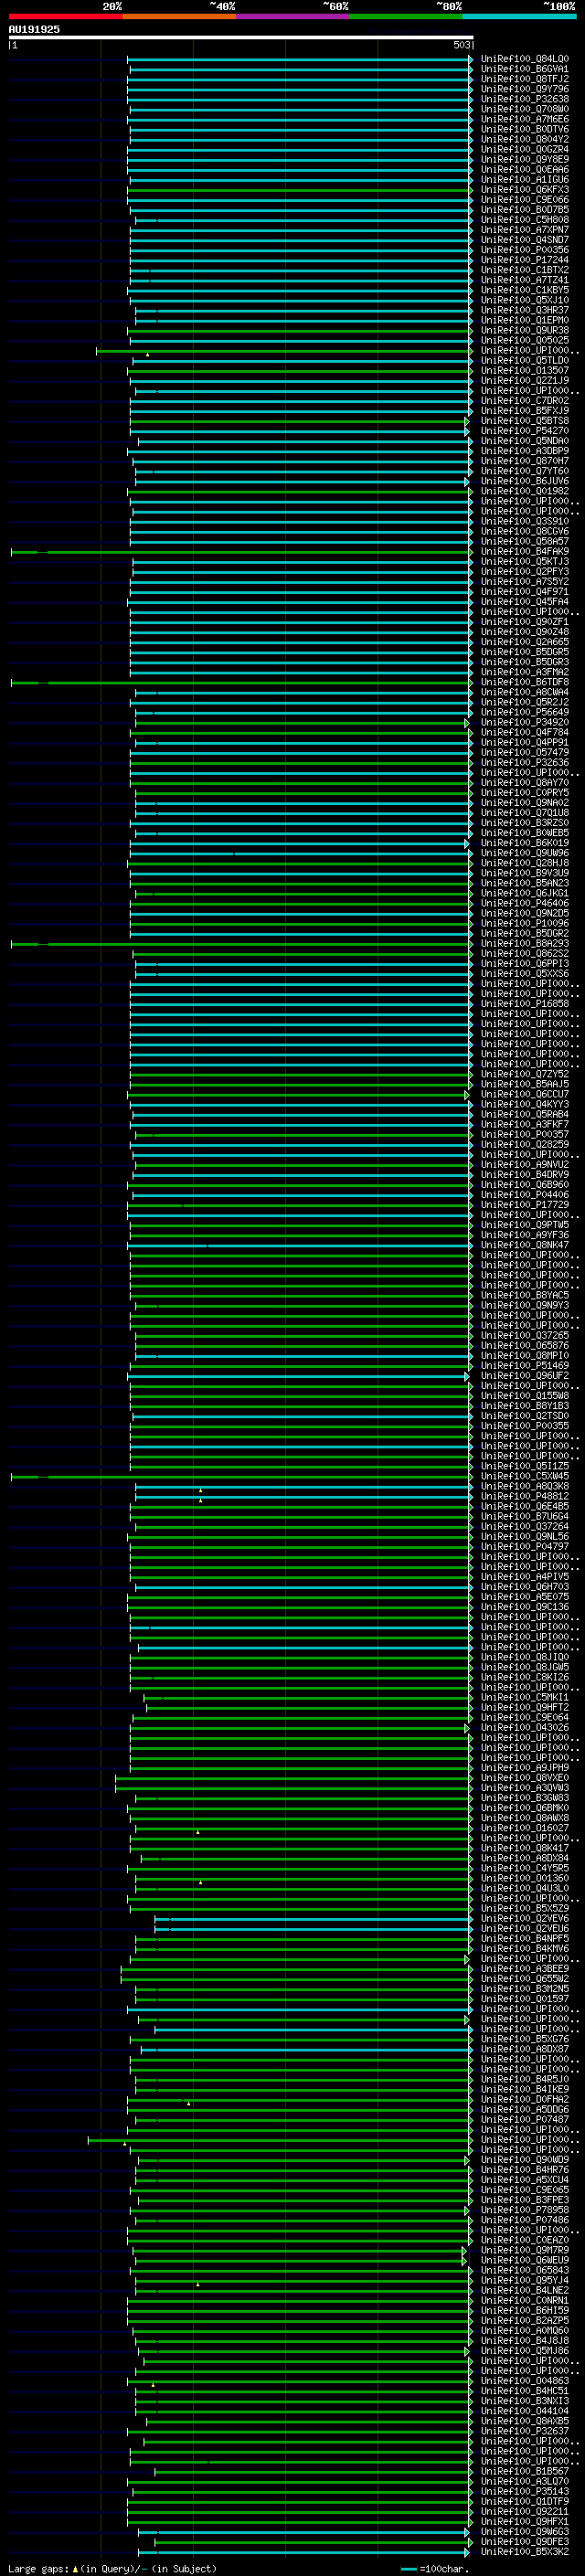Screen dimensions: 585x2576
Task: Choose UniRef100_A1IGU6 hit
Action: point(524,179)
